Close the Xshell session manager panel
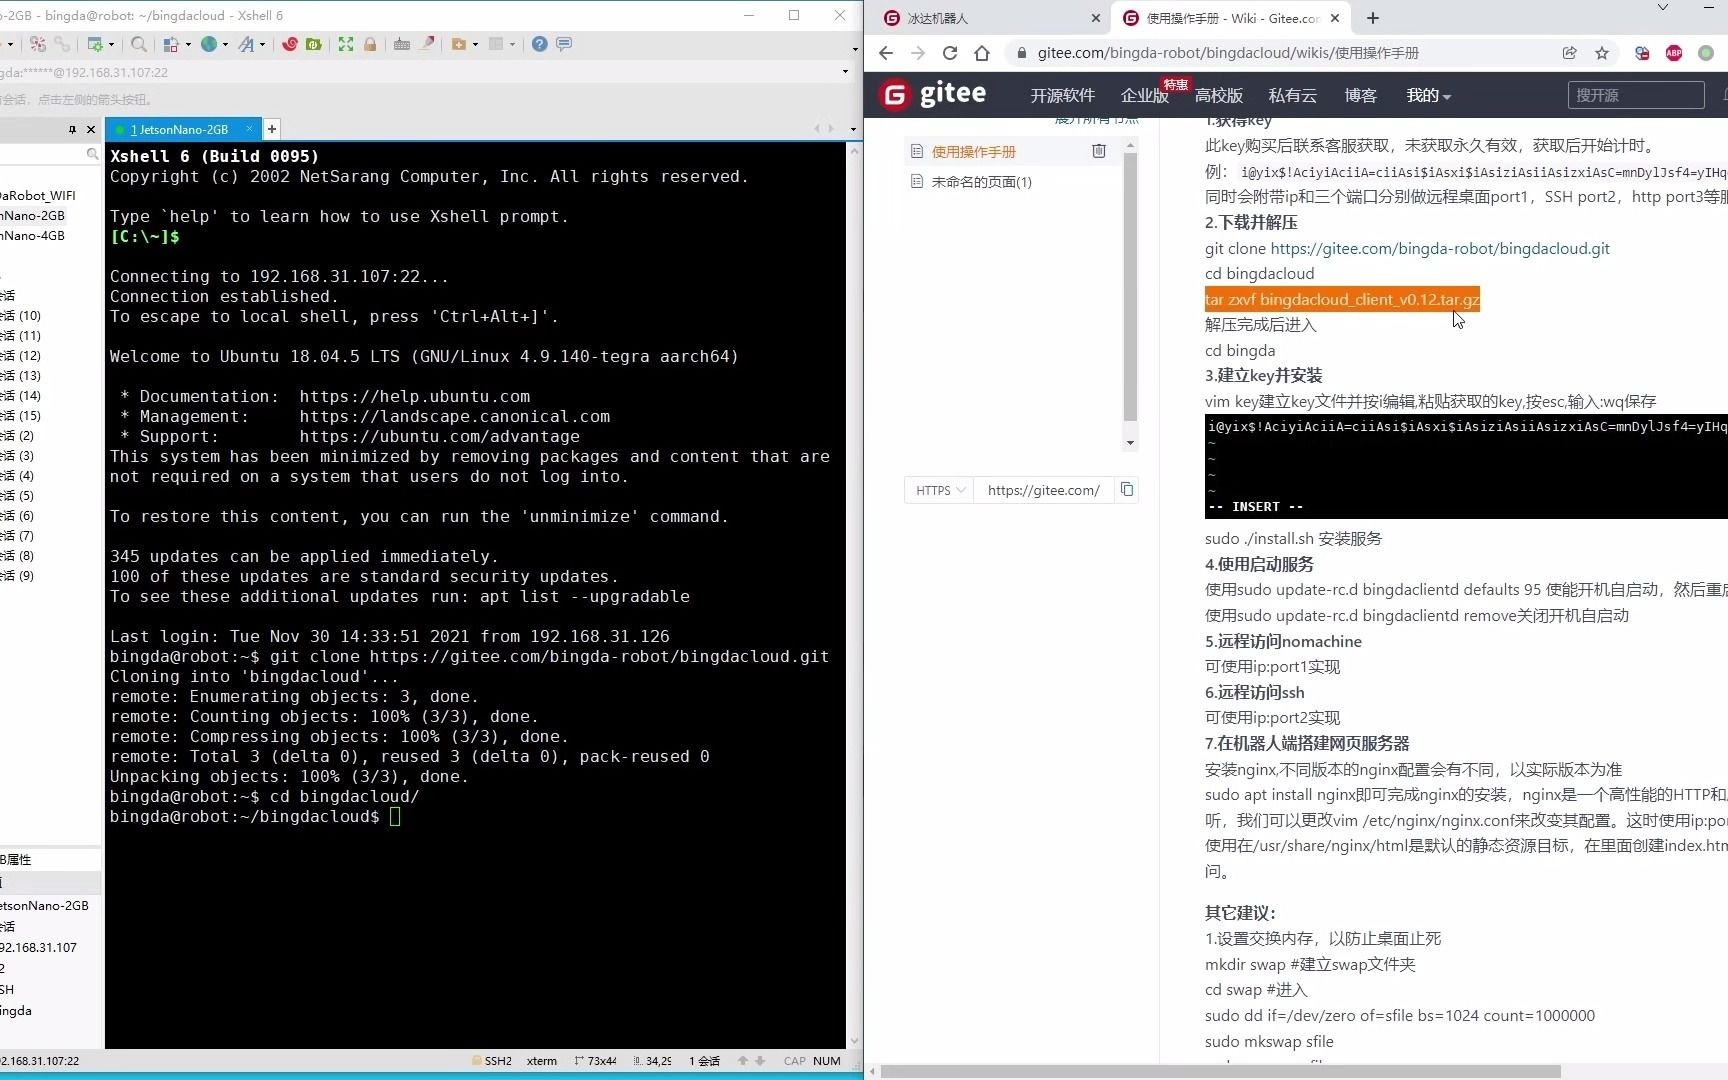Viewport: 1728px width, 1080px height. pos(91,129)
